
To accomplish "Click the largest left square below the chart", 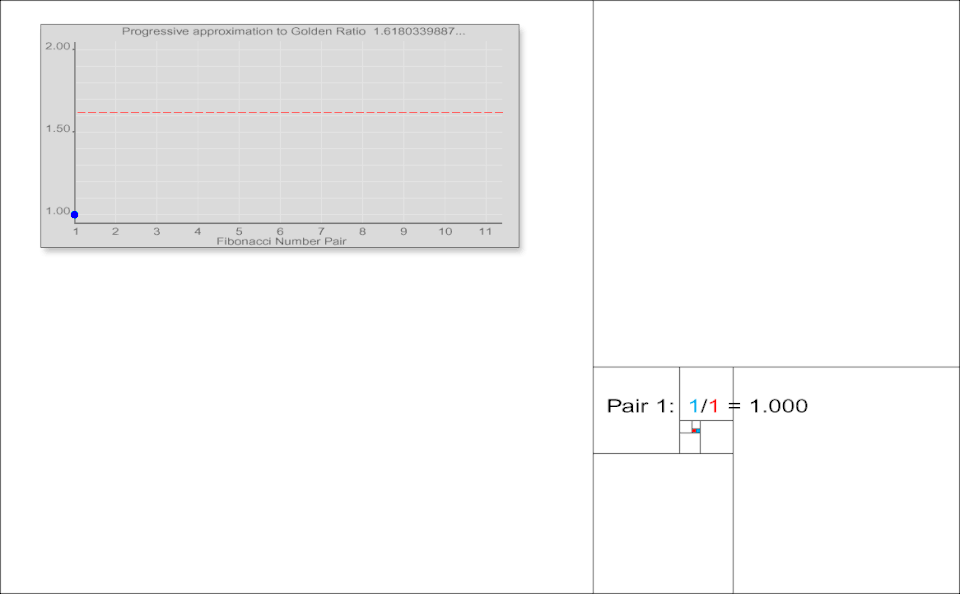I will pos(296,420).
